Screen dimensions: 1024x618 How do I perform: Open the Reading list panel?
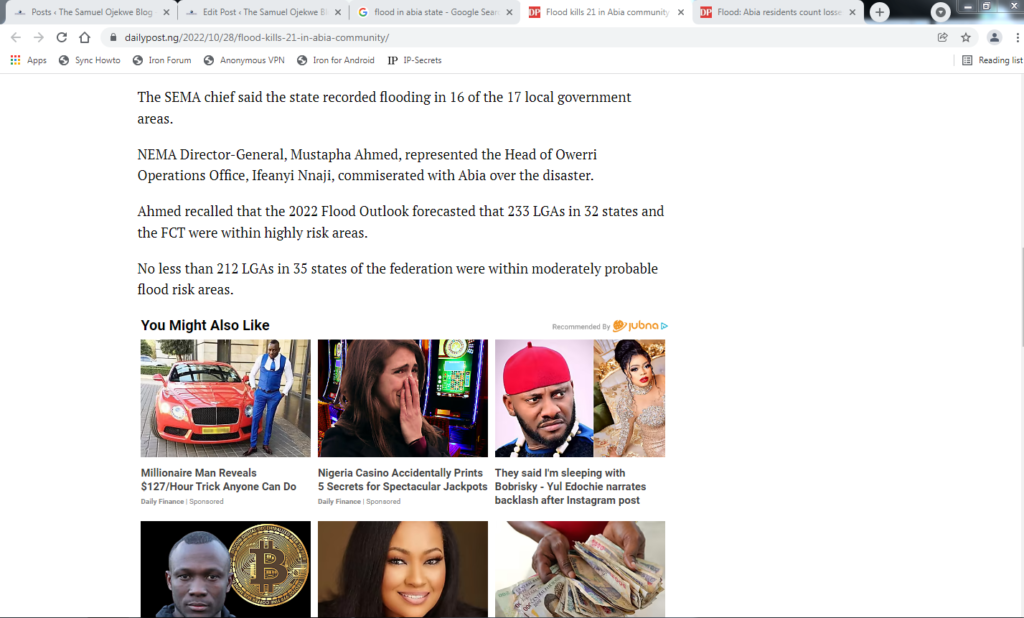pos(992,60)
